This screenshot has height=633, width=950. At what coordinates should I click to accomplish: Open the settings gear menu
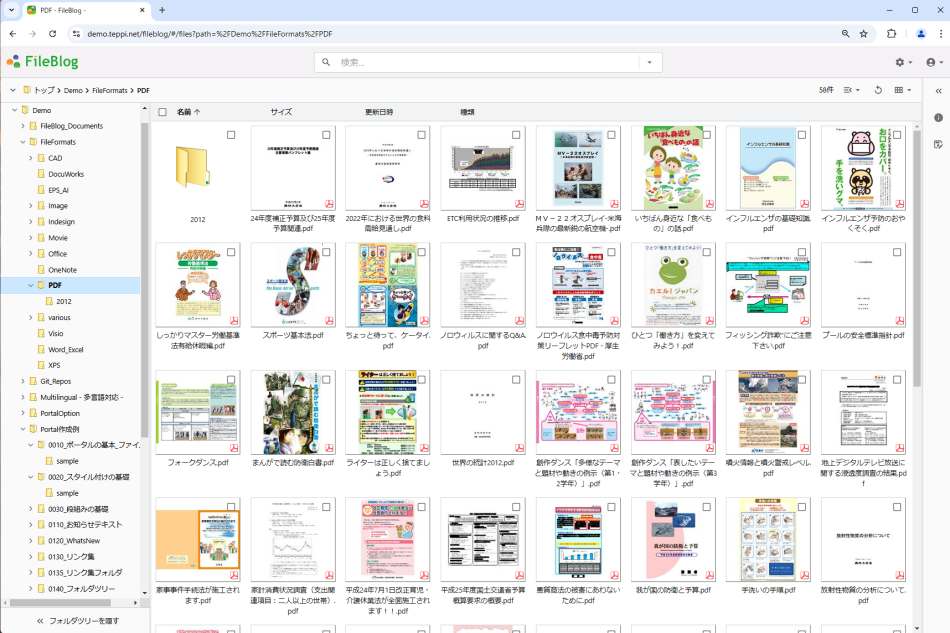point(903,62)
